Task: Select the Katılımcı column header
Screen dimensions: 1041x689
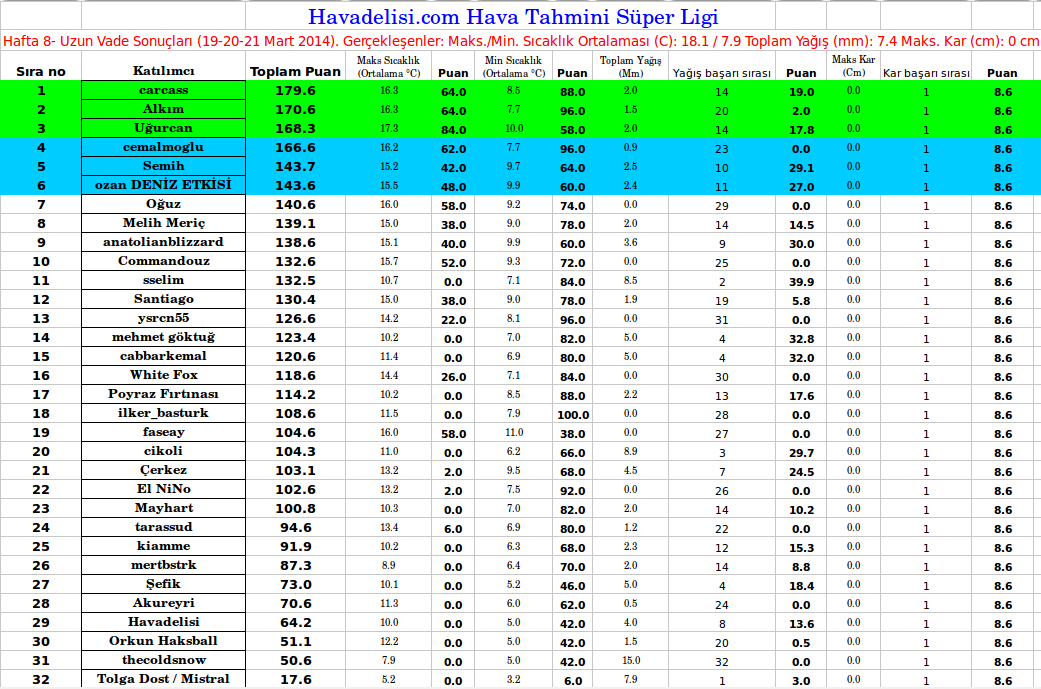Action: (x=163, y=72)
